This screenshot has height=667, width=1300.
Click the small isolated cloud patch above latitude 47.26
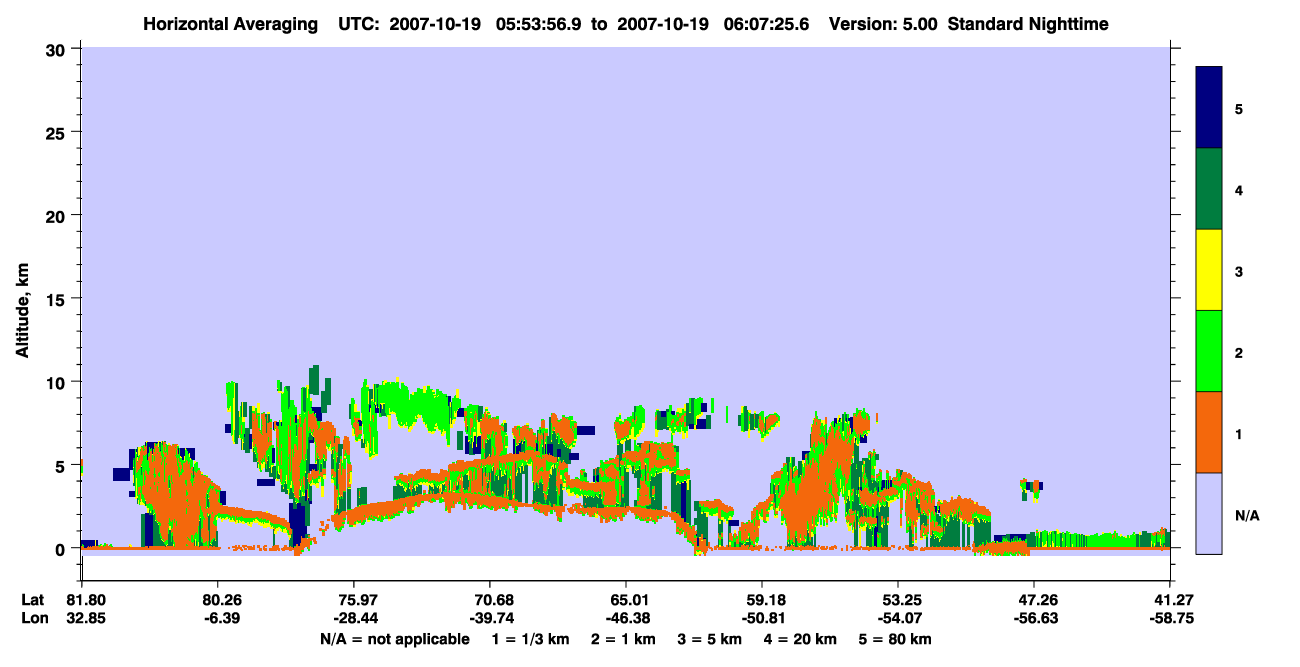coord(1031,488)
